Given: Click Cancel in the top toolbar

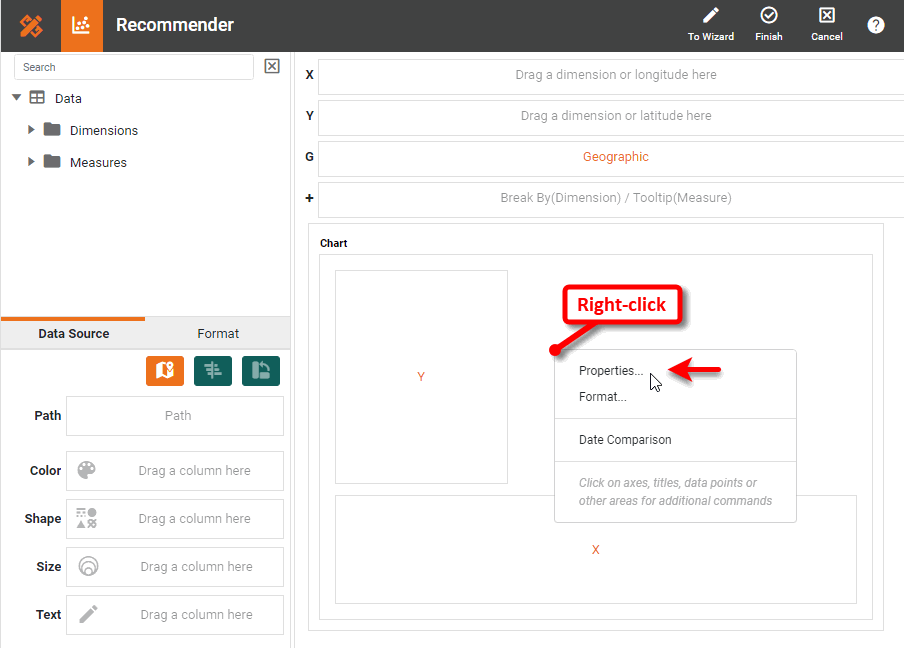Looking at the screenshot, I should tap(827, 25).
